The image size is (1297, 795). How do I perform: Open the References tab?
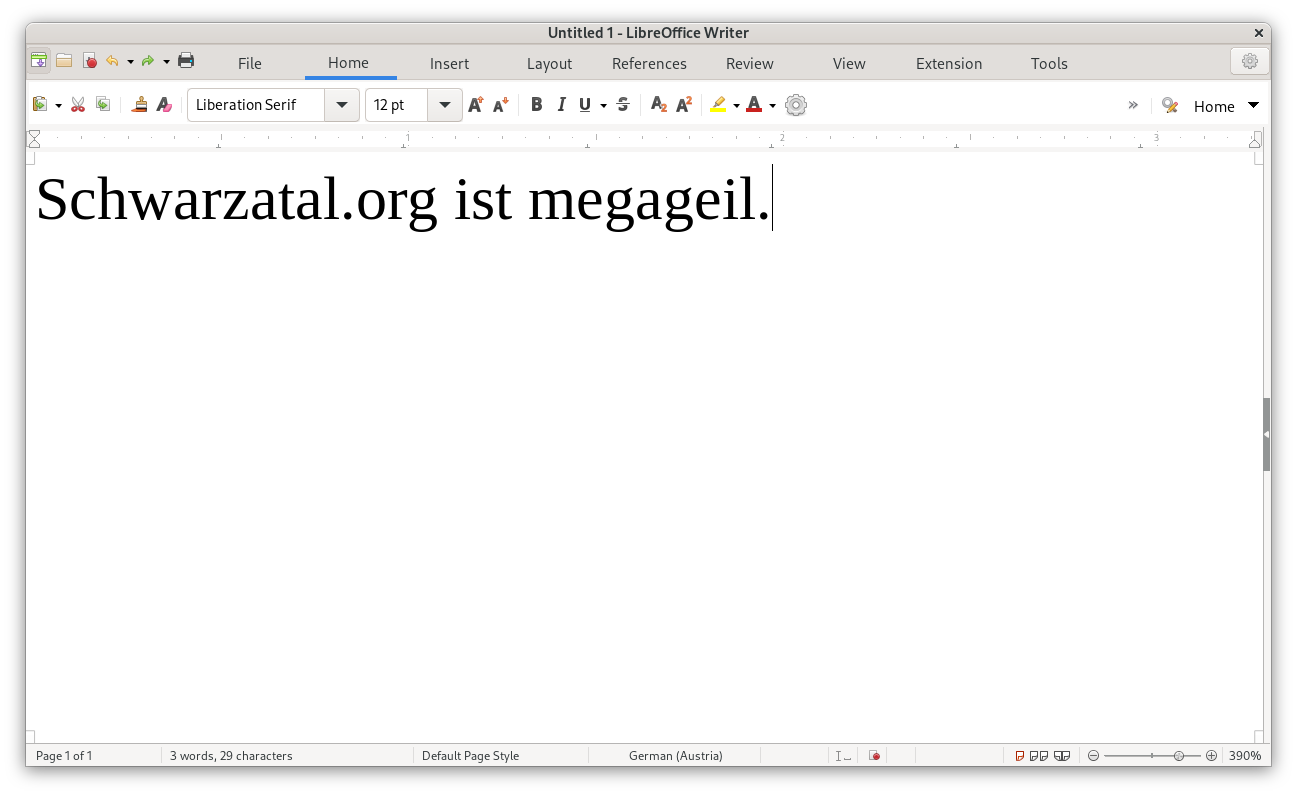[649, 63]
